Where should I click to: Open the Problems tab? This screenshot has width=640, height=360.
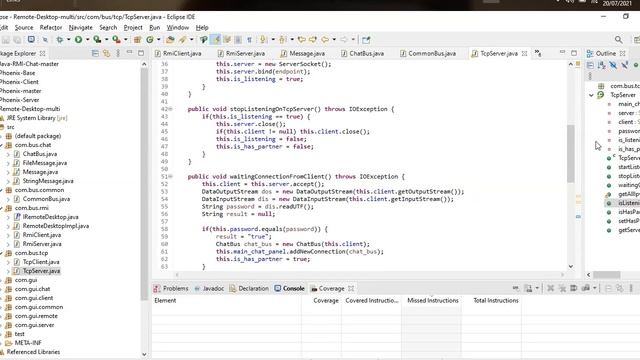pos(171,289)
